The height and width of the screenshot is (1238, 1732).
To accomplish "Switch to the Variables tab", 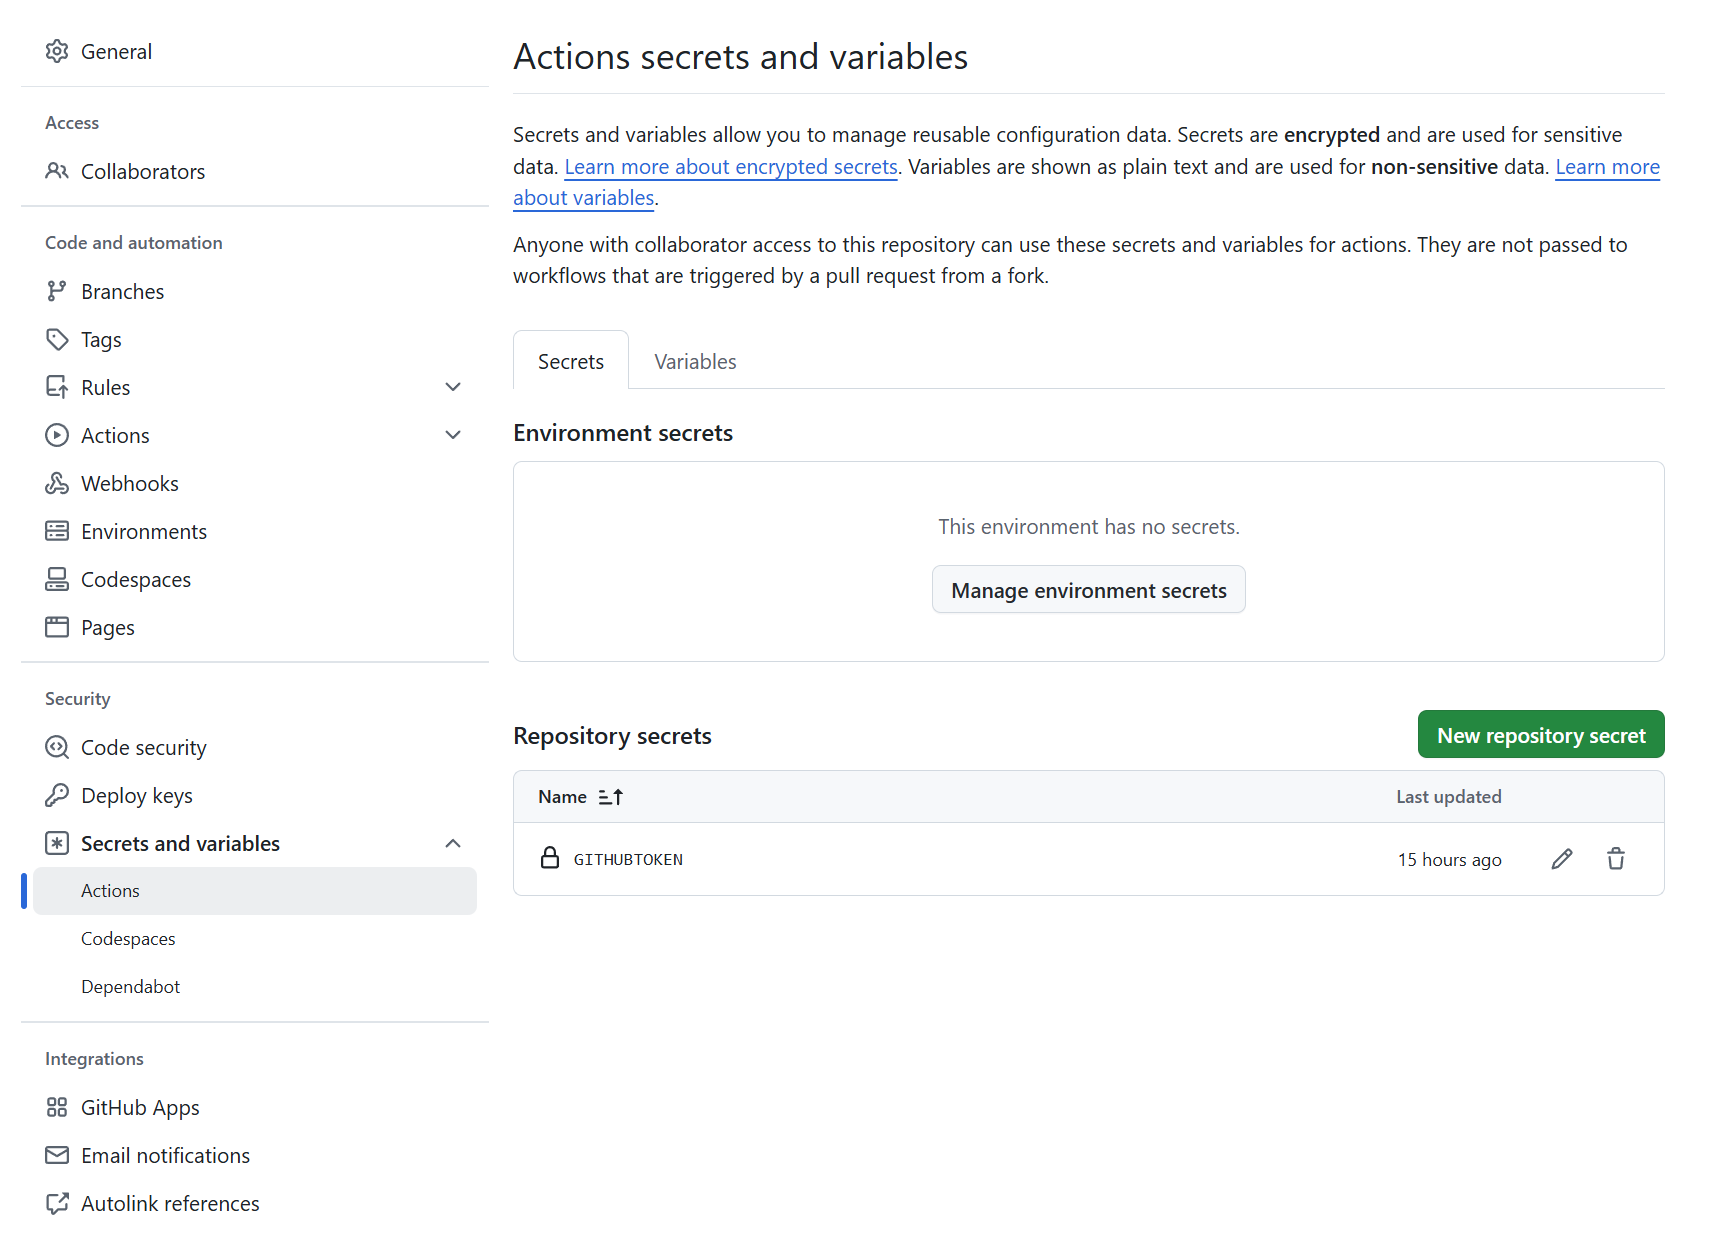I will point(694,361).
